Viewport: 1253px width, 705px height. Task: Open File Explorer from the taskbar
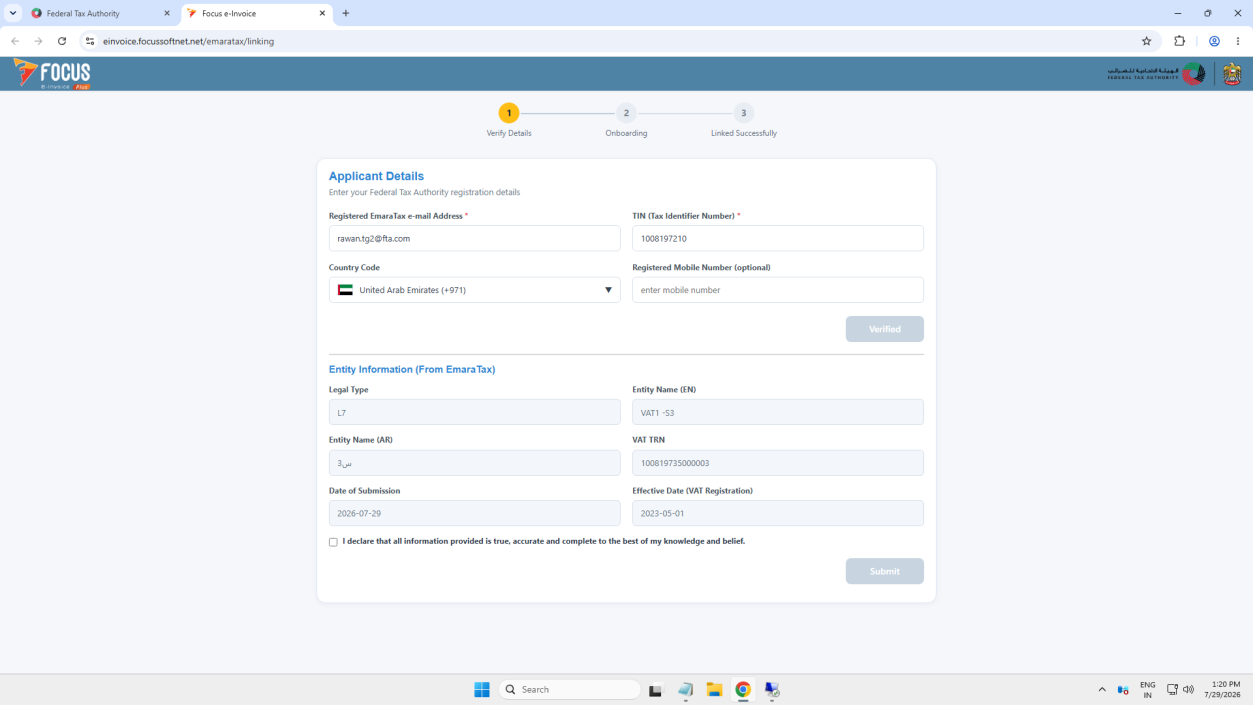pos(714,689)
